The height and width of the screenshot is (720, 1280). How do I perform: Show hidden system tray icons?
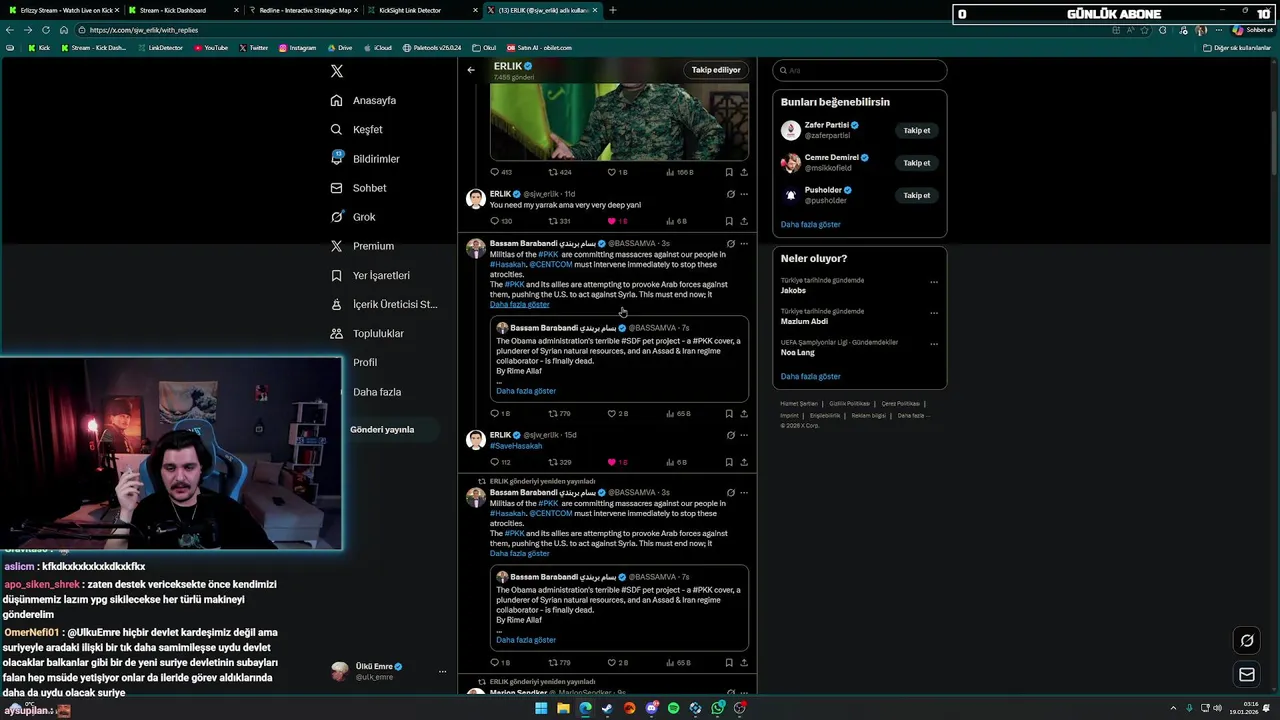point(1173,708)
